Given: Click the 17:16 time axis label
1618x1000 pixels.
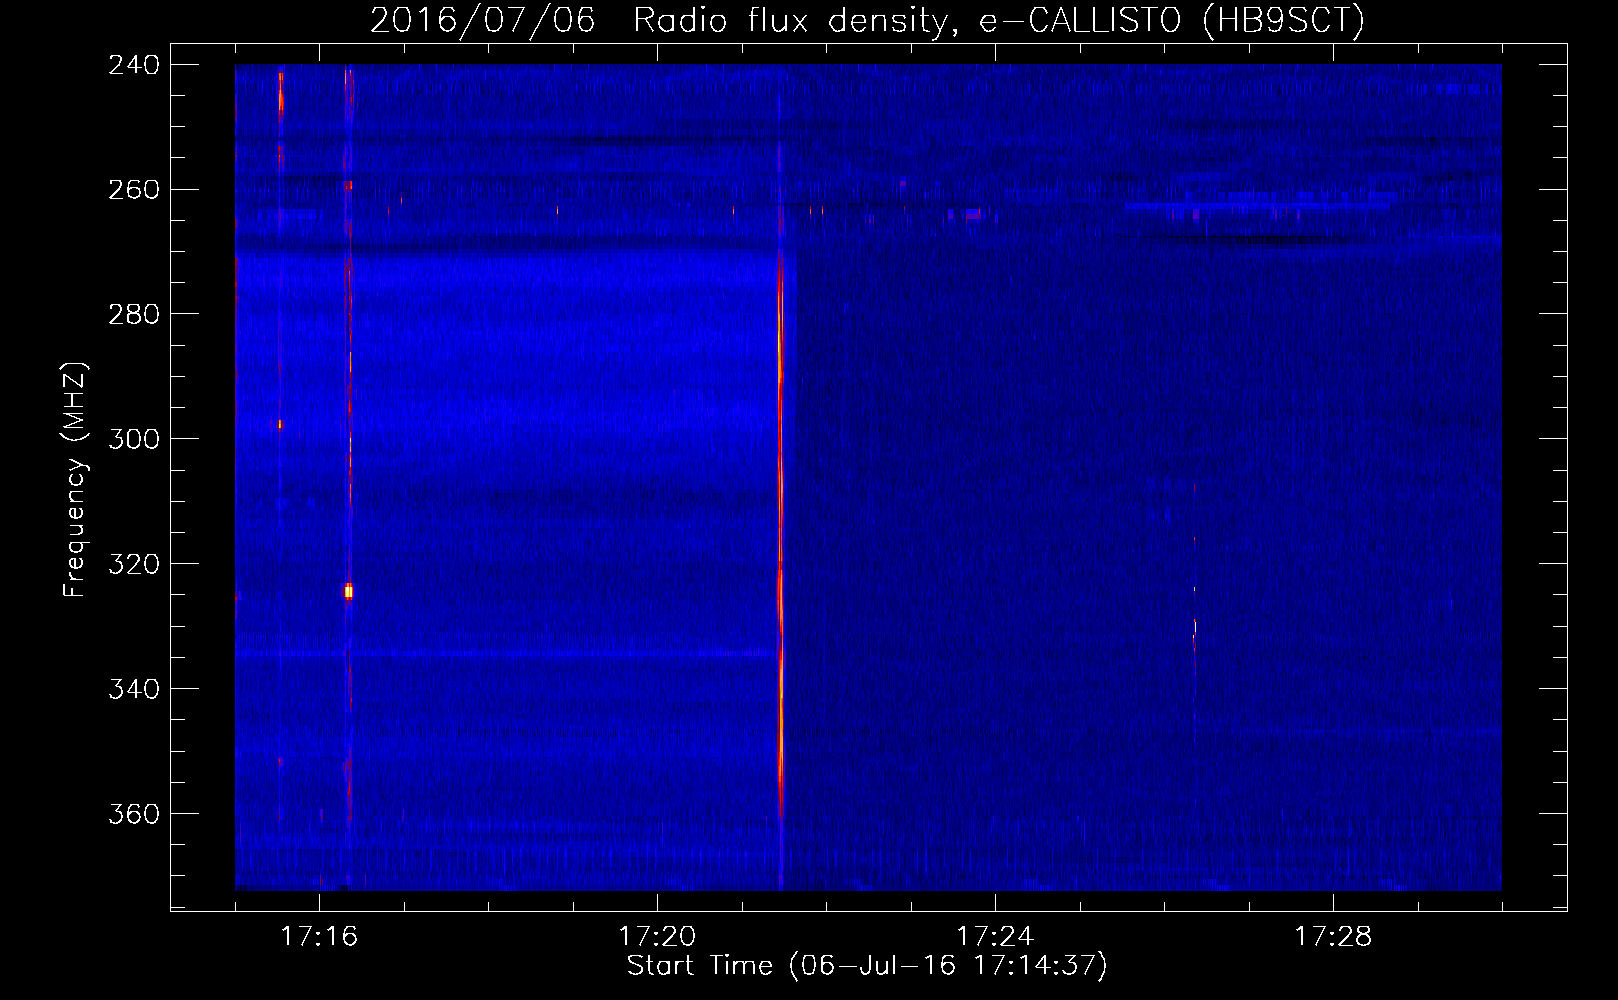Looking at the screenshot, I should (x=319, y=936).
